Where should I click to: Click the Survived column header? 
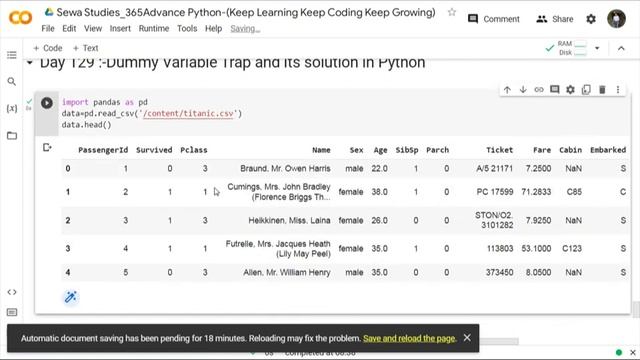[154, 150]
